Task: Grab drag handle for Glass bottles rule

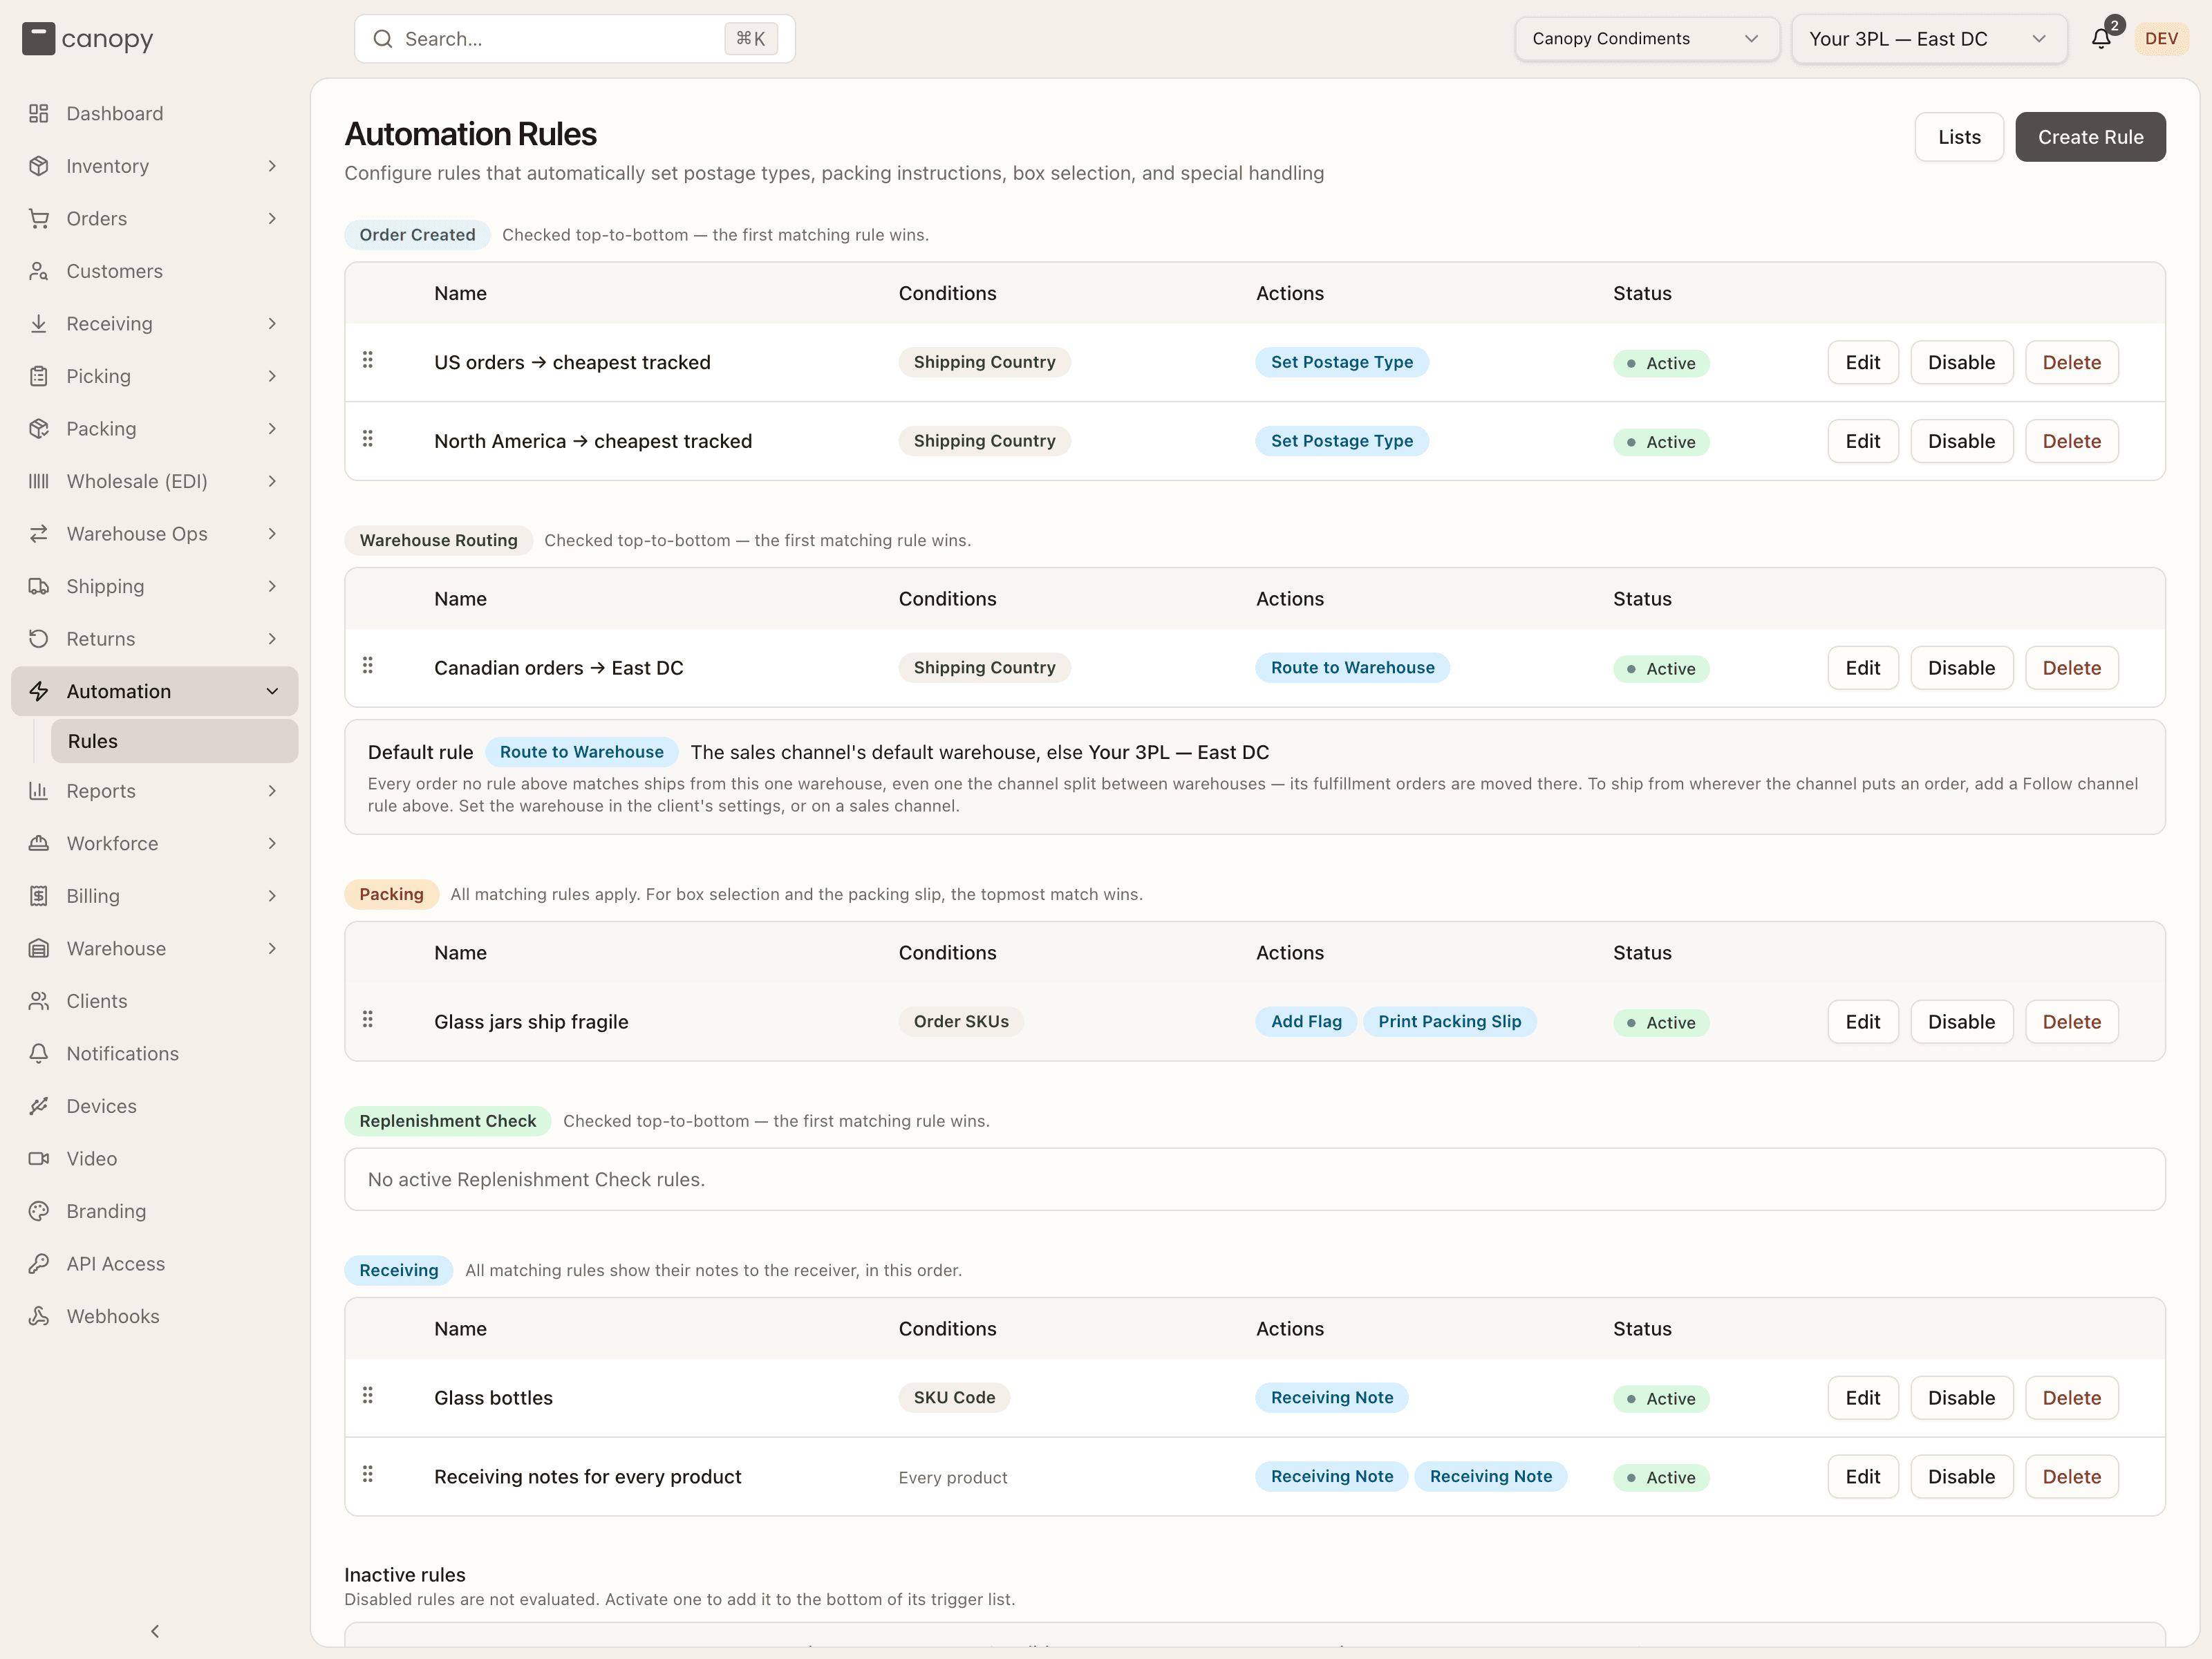Action: (x=368, y=1395)
